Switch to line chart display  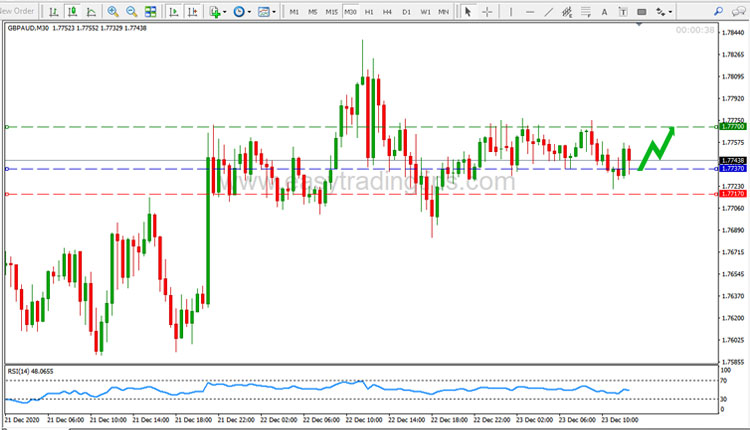click(91, 11)
